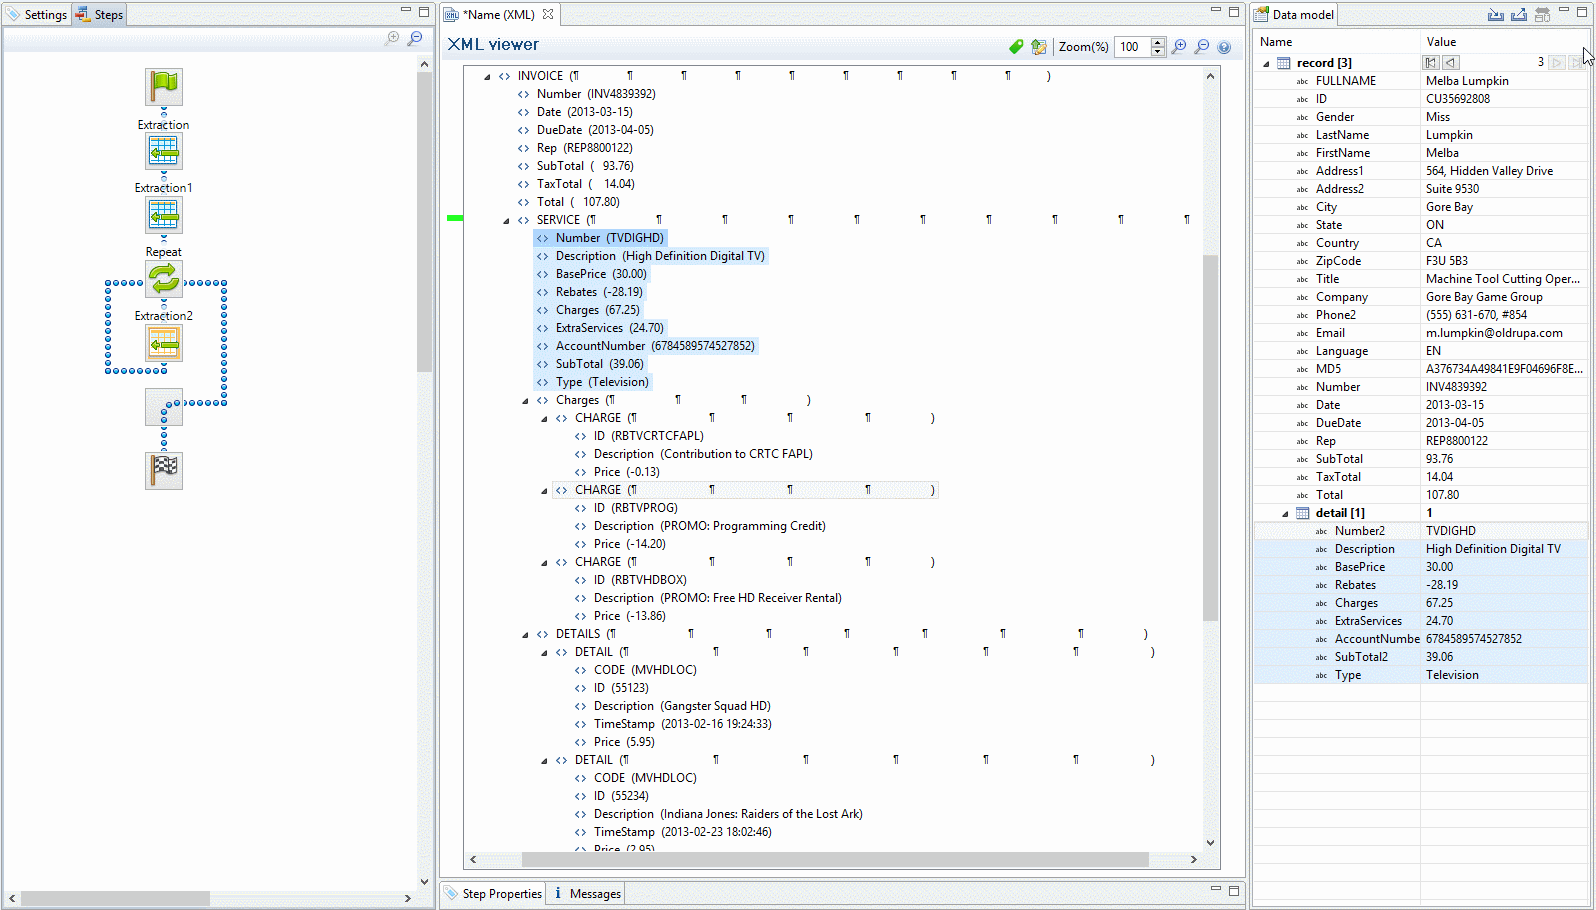Zoom out in the Steps panel
The height and width of the screenshot is (910, 1596).
click(x=415, y=38)
